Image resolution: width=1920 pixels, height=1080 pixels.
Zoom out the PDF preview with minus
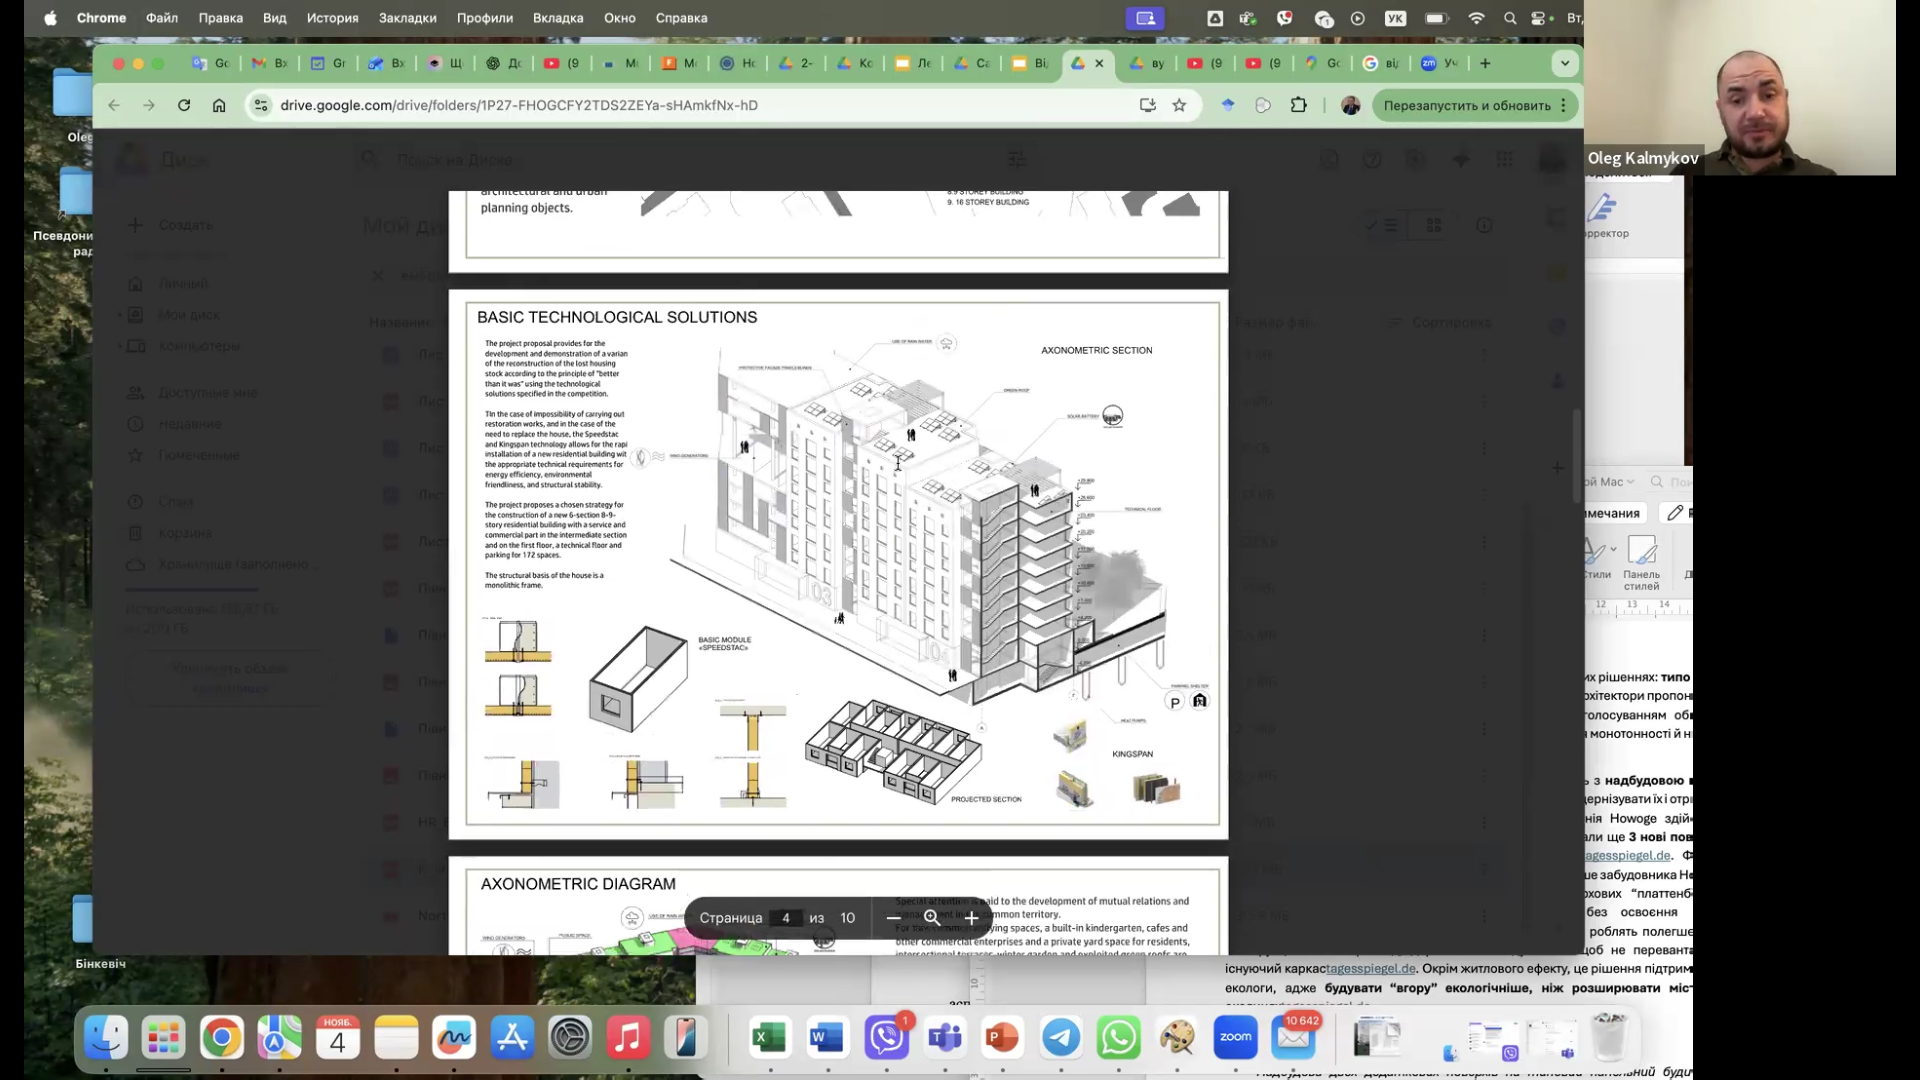click(893, 918)
